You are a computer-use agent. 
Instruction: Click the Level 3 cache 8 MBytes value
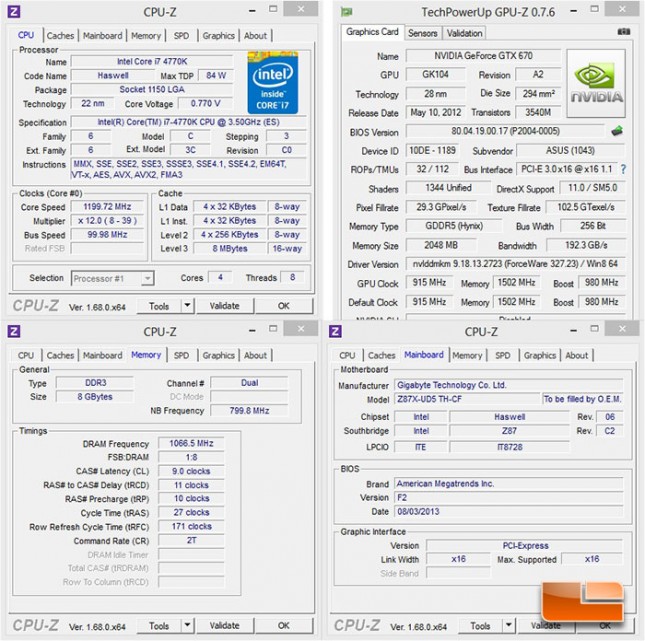230,249
